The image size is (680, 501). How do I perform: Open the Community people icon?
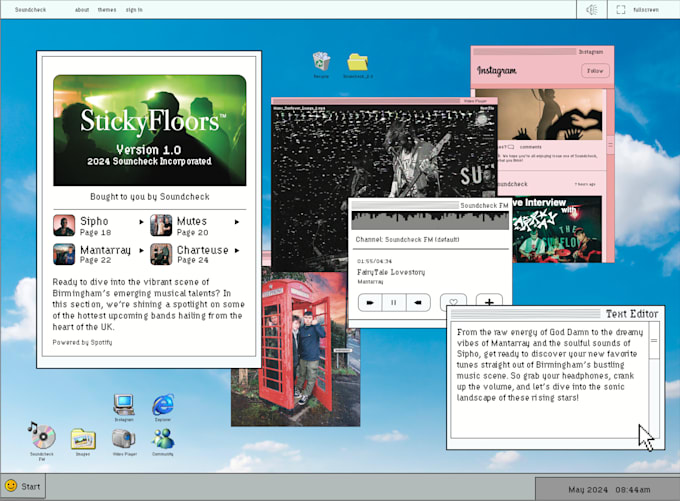click(163, 439)
